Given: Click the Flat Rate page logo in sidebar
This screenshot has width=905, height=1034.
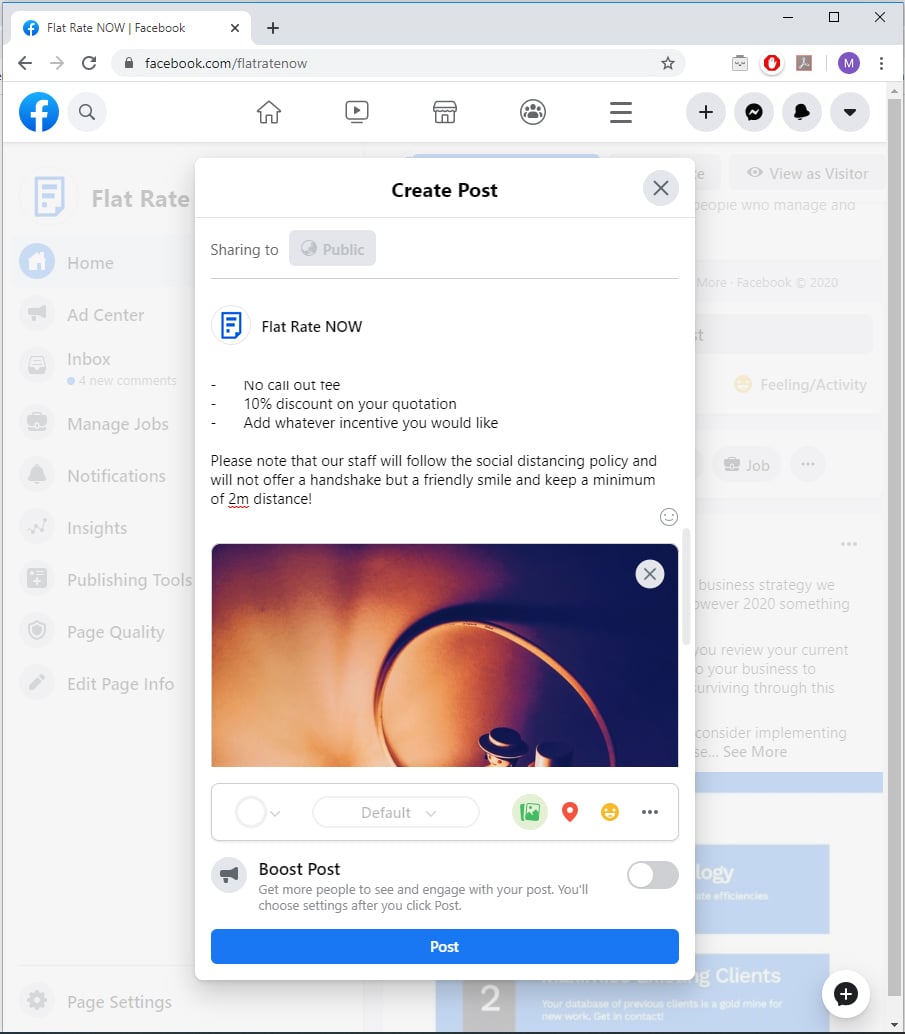Looking at the screenshot, I should coord(50,197).
